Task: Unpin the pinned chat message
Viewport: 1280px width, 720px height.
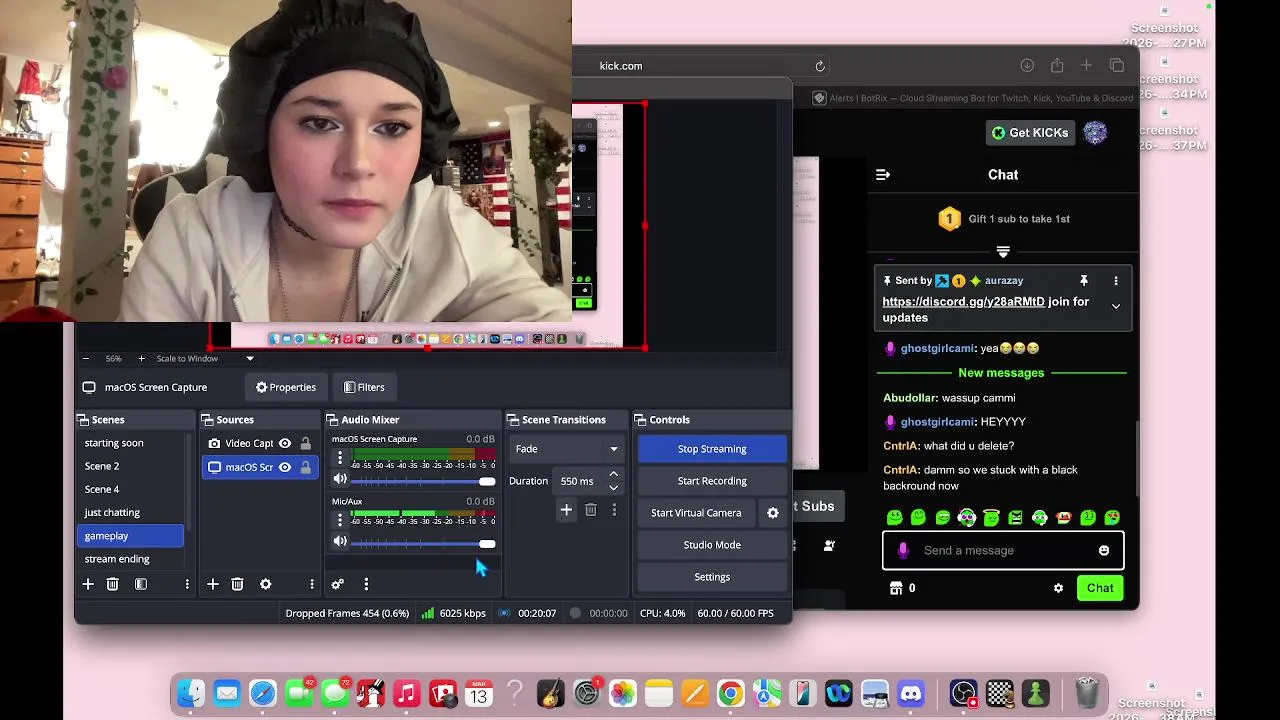Action: (x=1083, y=281)
